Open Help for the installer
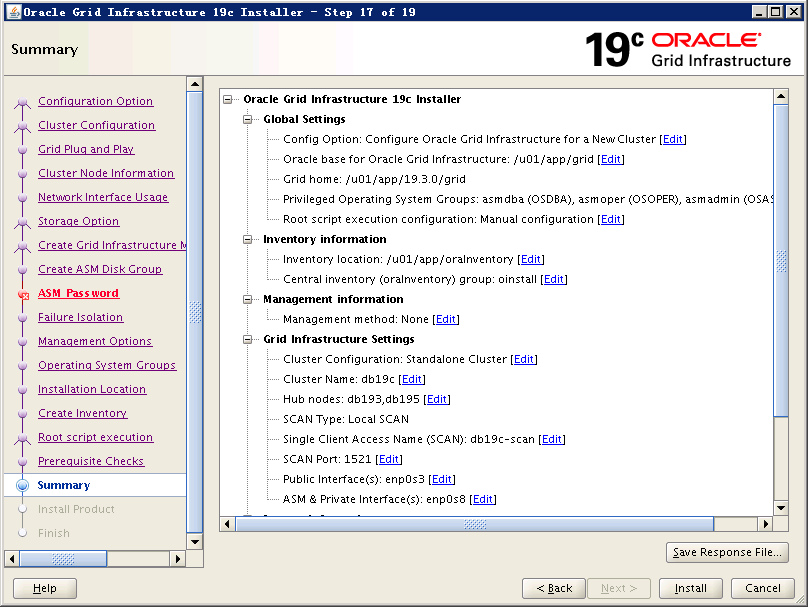The image size is (809, 608). [x=45, y=588]
